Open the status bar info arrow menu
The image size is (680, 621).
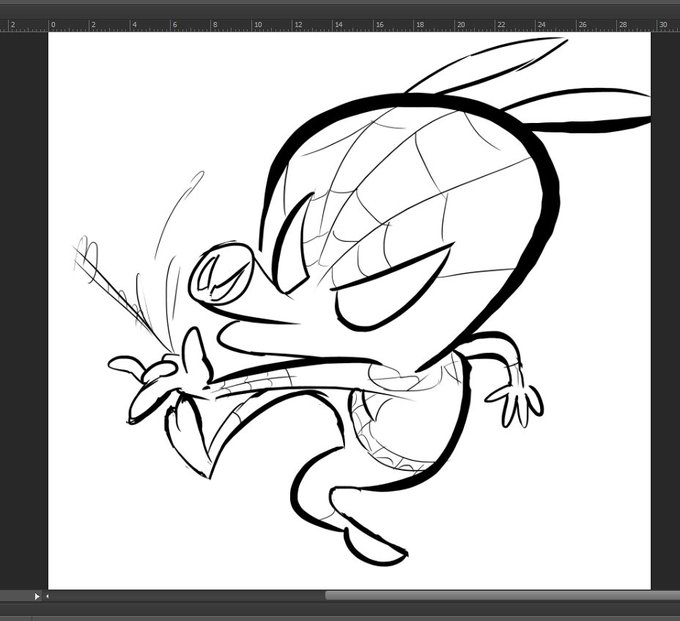click(x=37, y=596)
